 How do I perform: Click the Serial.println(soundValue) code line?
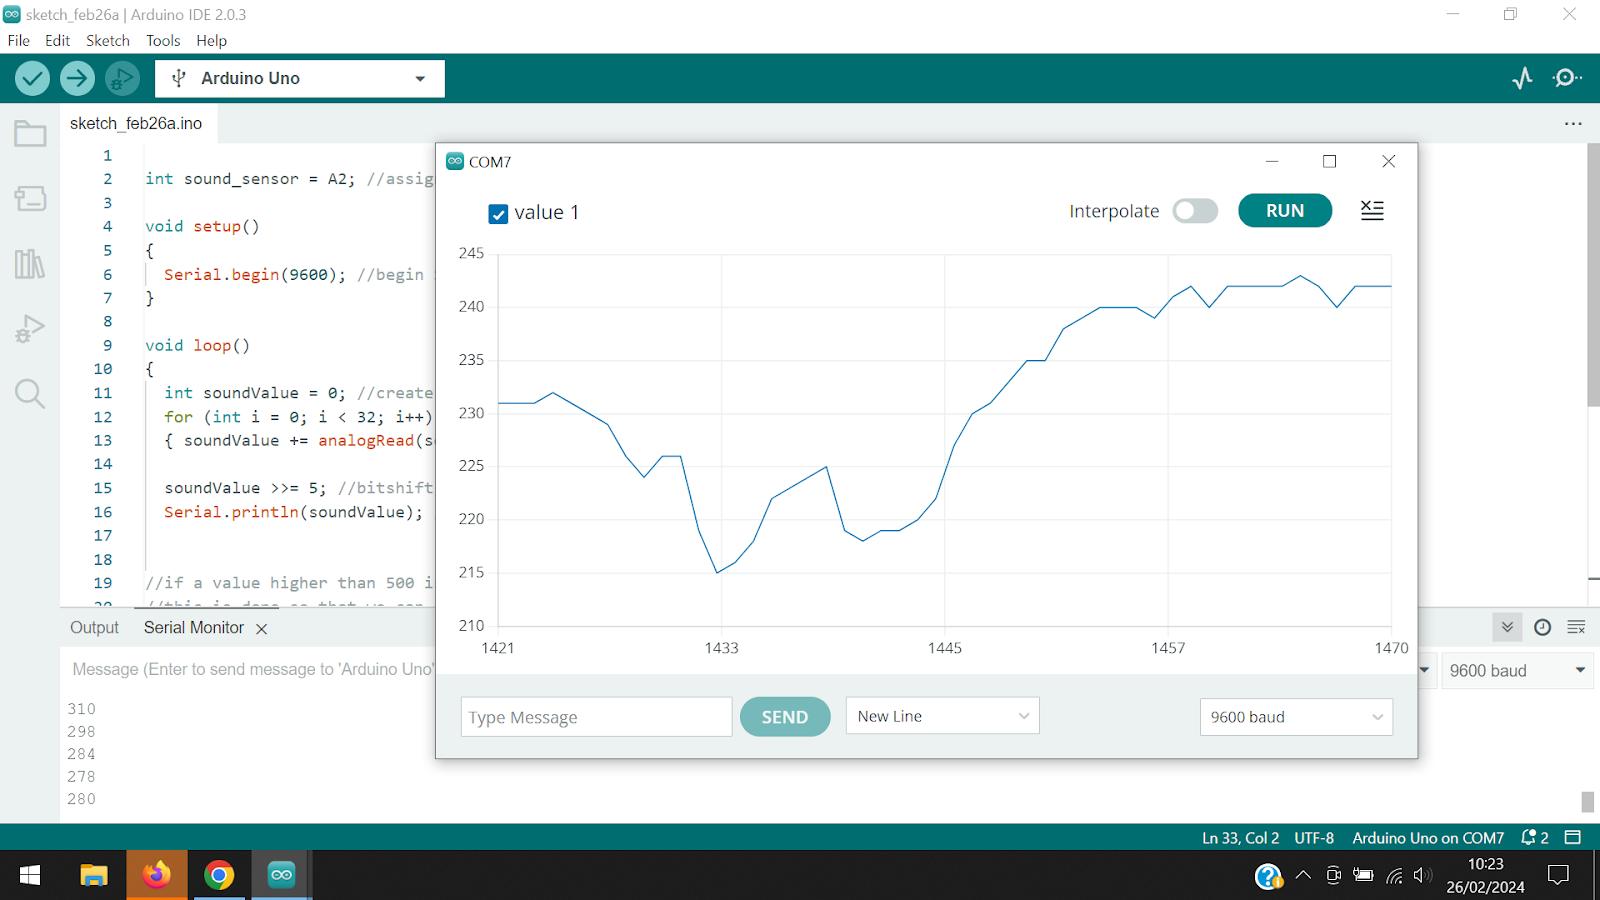click(293, 512)
